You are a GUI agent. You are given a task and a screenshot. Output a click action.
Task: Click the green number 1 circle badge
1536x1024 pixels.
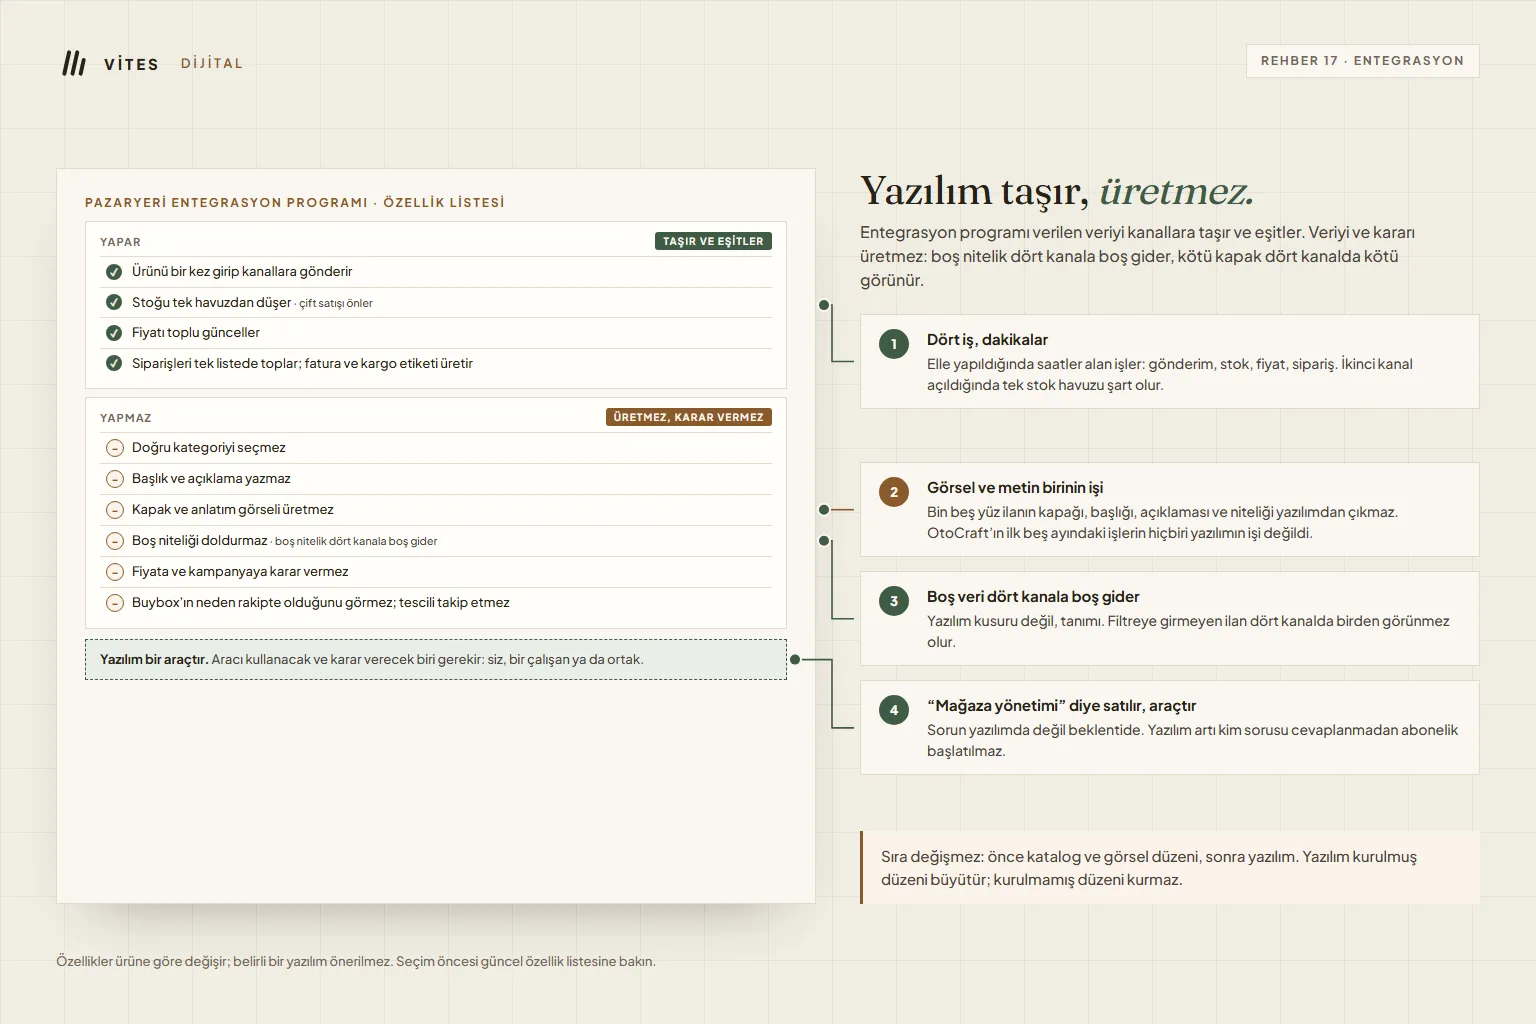(894, 344)
